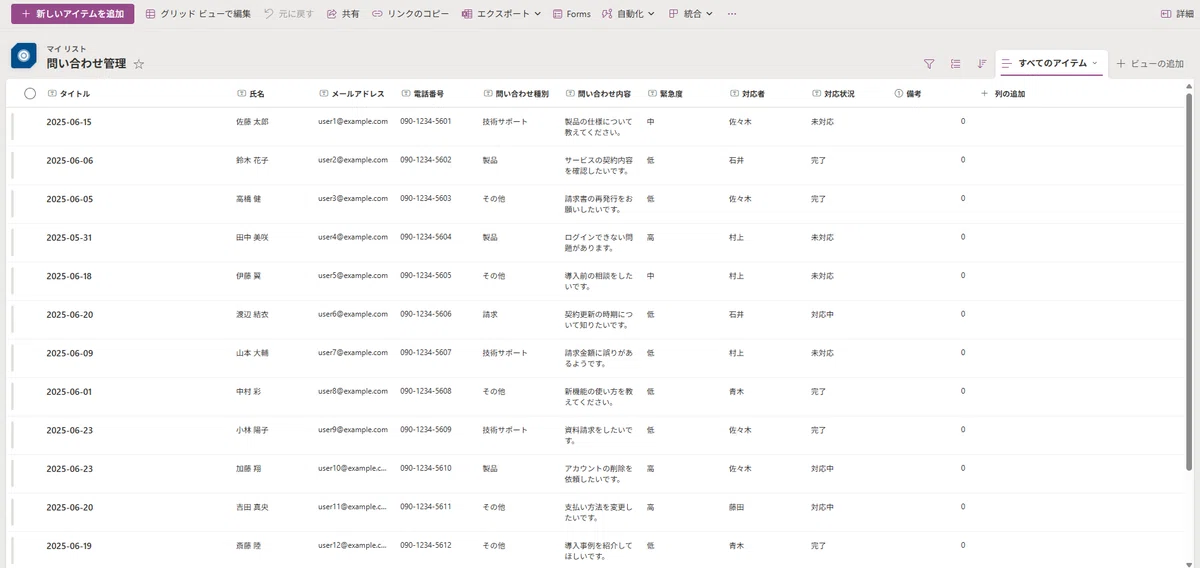Click the name 田中 美咲
This screenshot has width=1200, height=568.
251,237
